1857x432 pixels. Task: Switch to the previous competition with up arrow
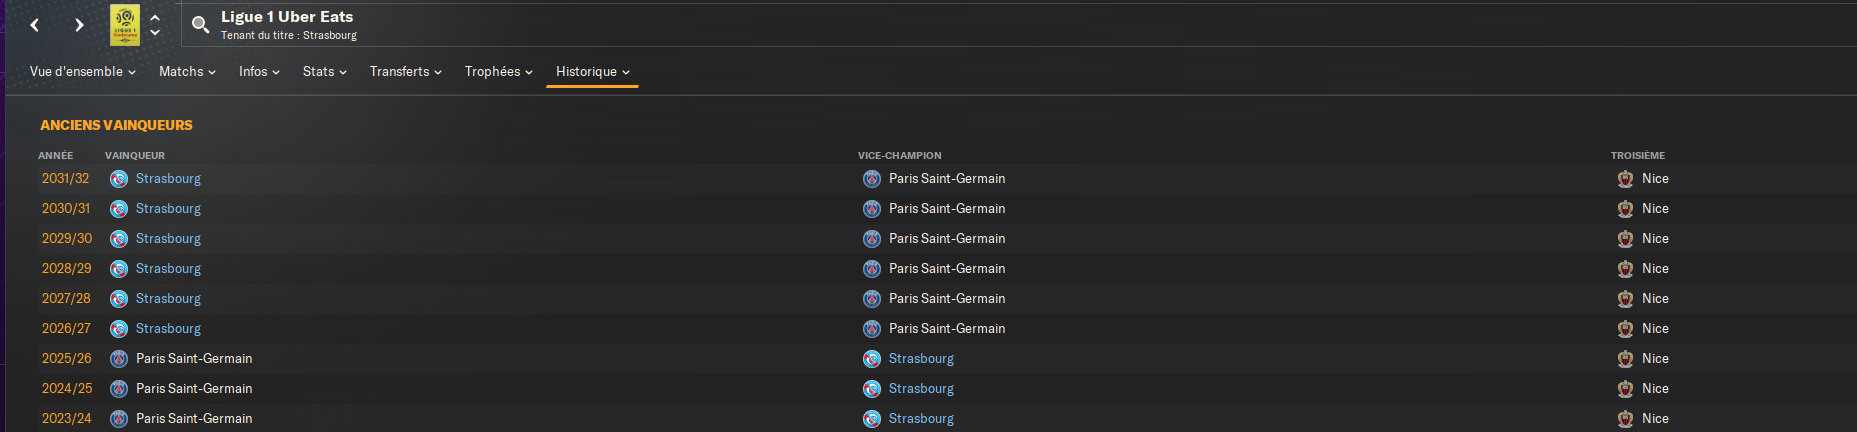click(155, 17)
